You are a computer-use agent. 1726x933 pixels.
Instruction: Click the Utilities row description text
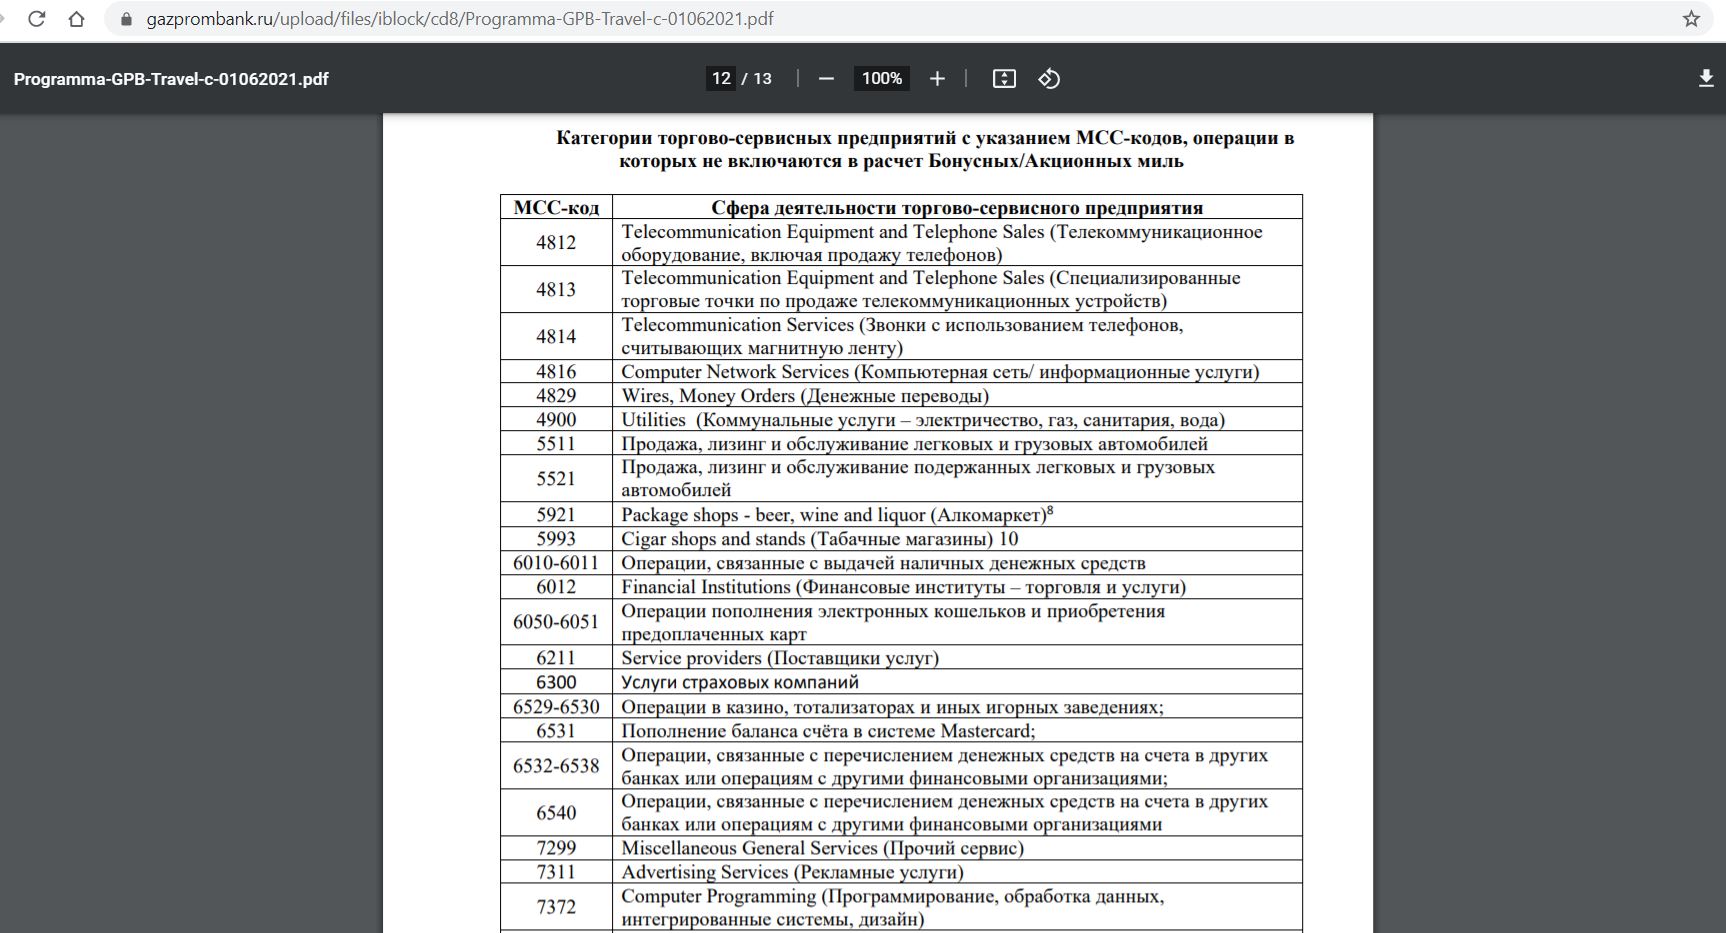(x=922, y=420)
